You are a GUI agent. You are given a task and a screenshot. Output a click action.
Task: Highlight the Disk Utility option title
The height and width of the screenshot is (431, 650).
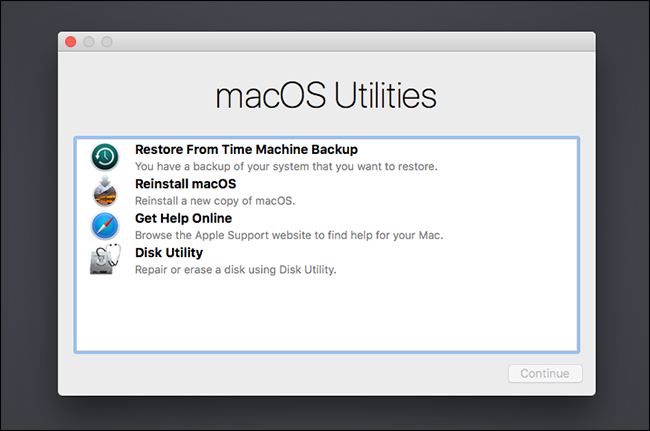(x=169, y=252)
